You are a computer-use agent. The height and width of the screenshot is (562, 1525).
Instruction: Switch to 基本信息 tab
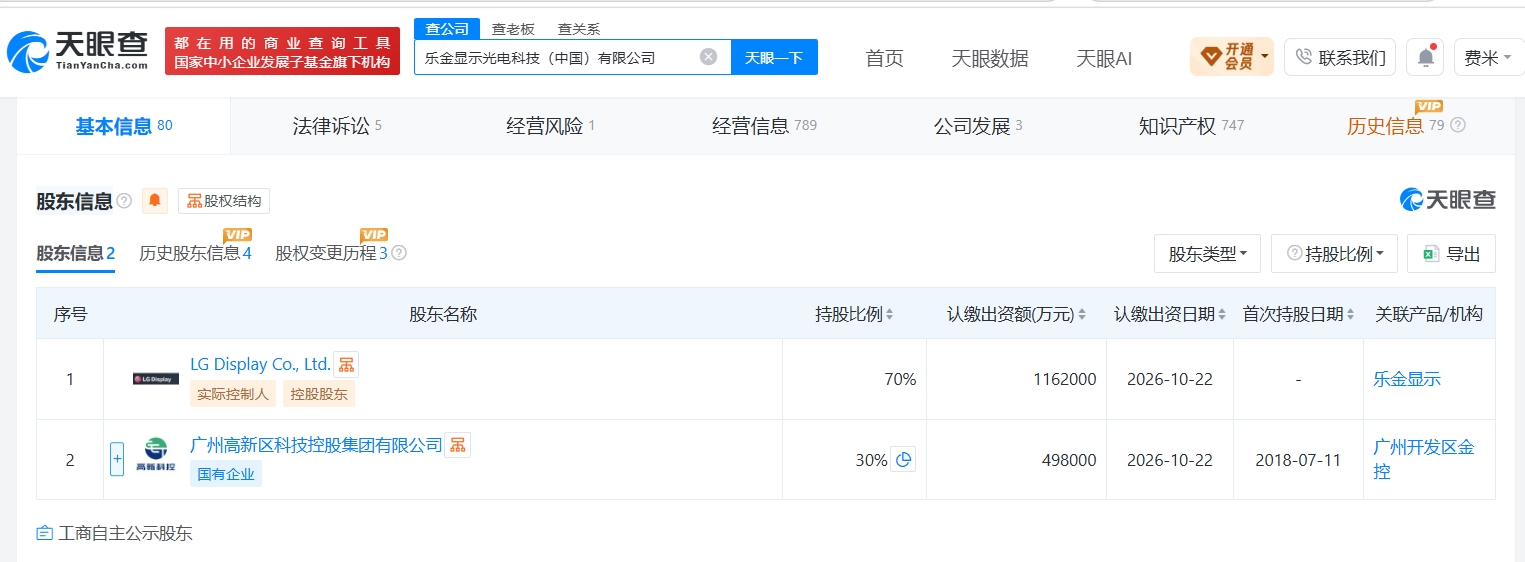124,126
